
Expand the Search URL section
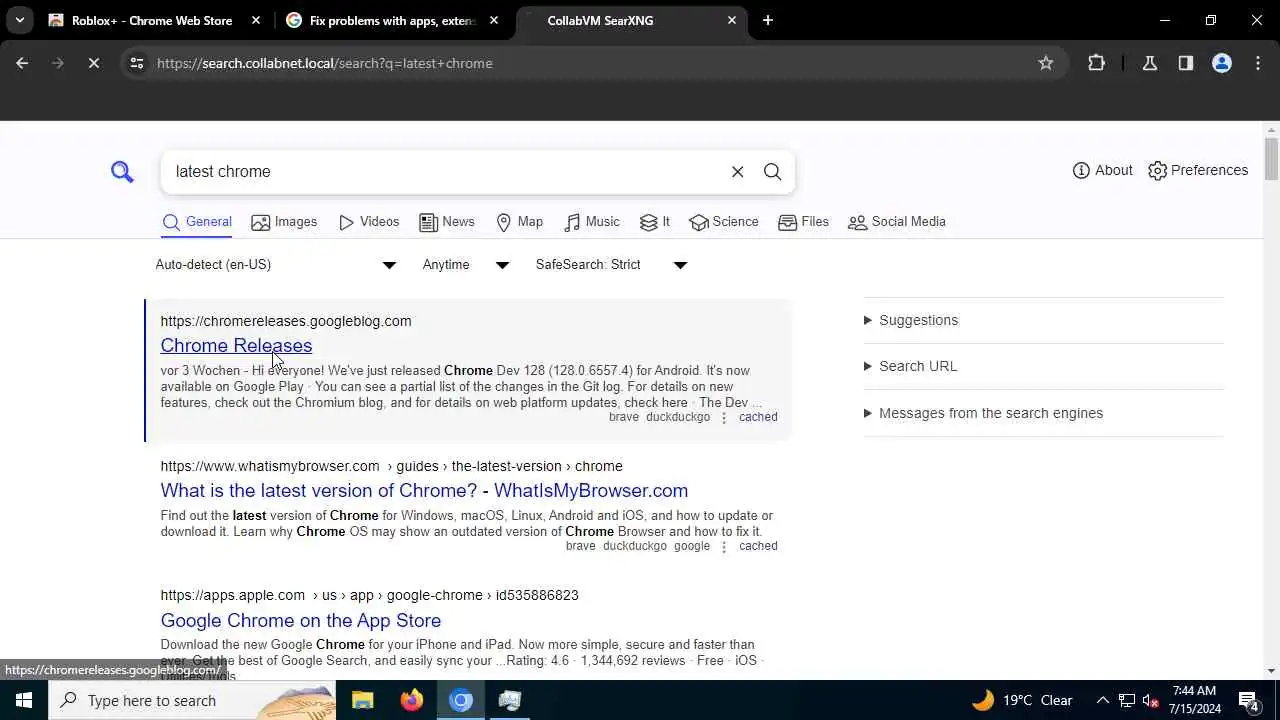click(911, 366)
